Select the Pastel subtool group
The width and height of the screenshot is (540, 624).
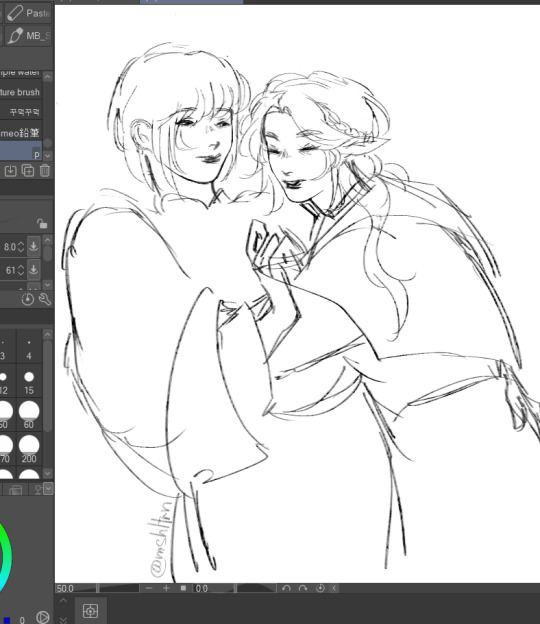coord(28,13)
